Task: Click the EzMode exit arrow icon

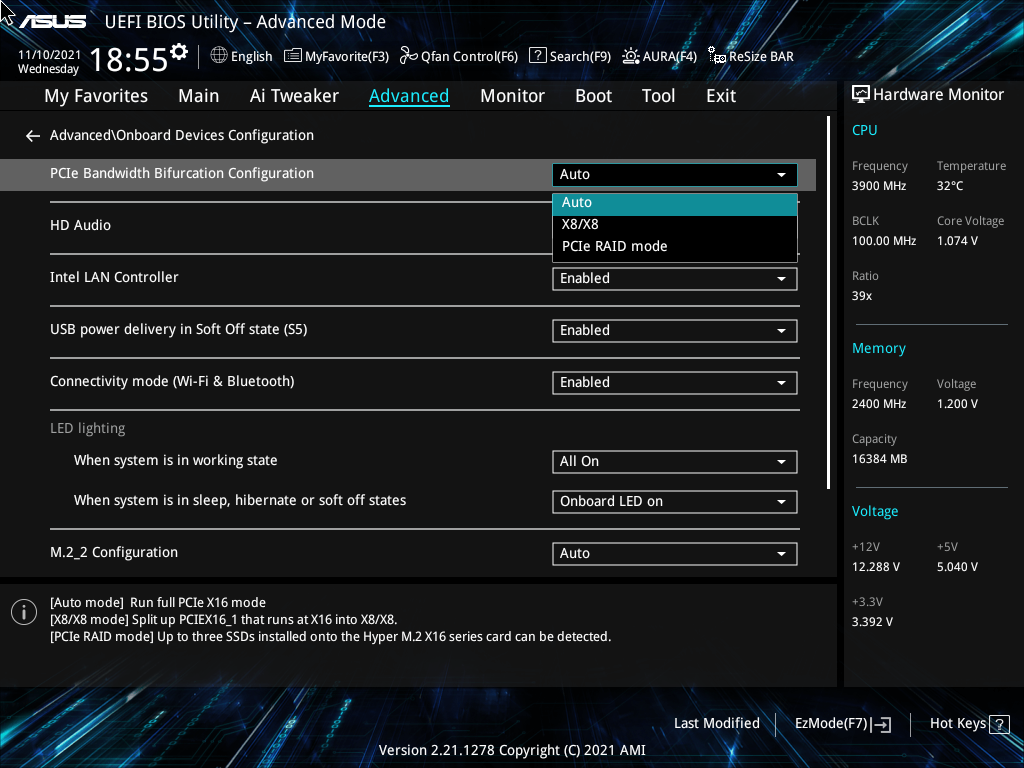Action: [x=882, y=724]
